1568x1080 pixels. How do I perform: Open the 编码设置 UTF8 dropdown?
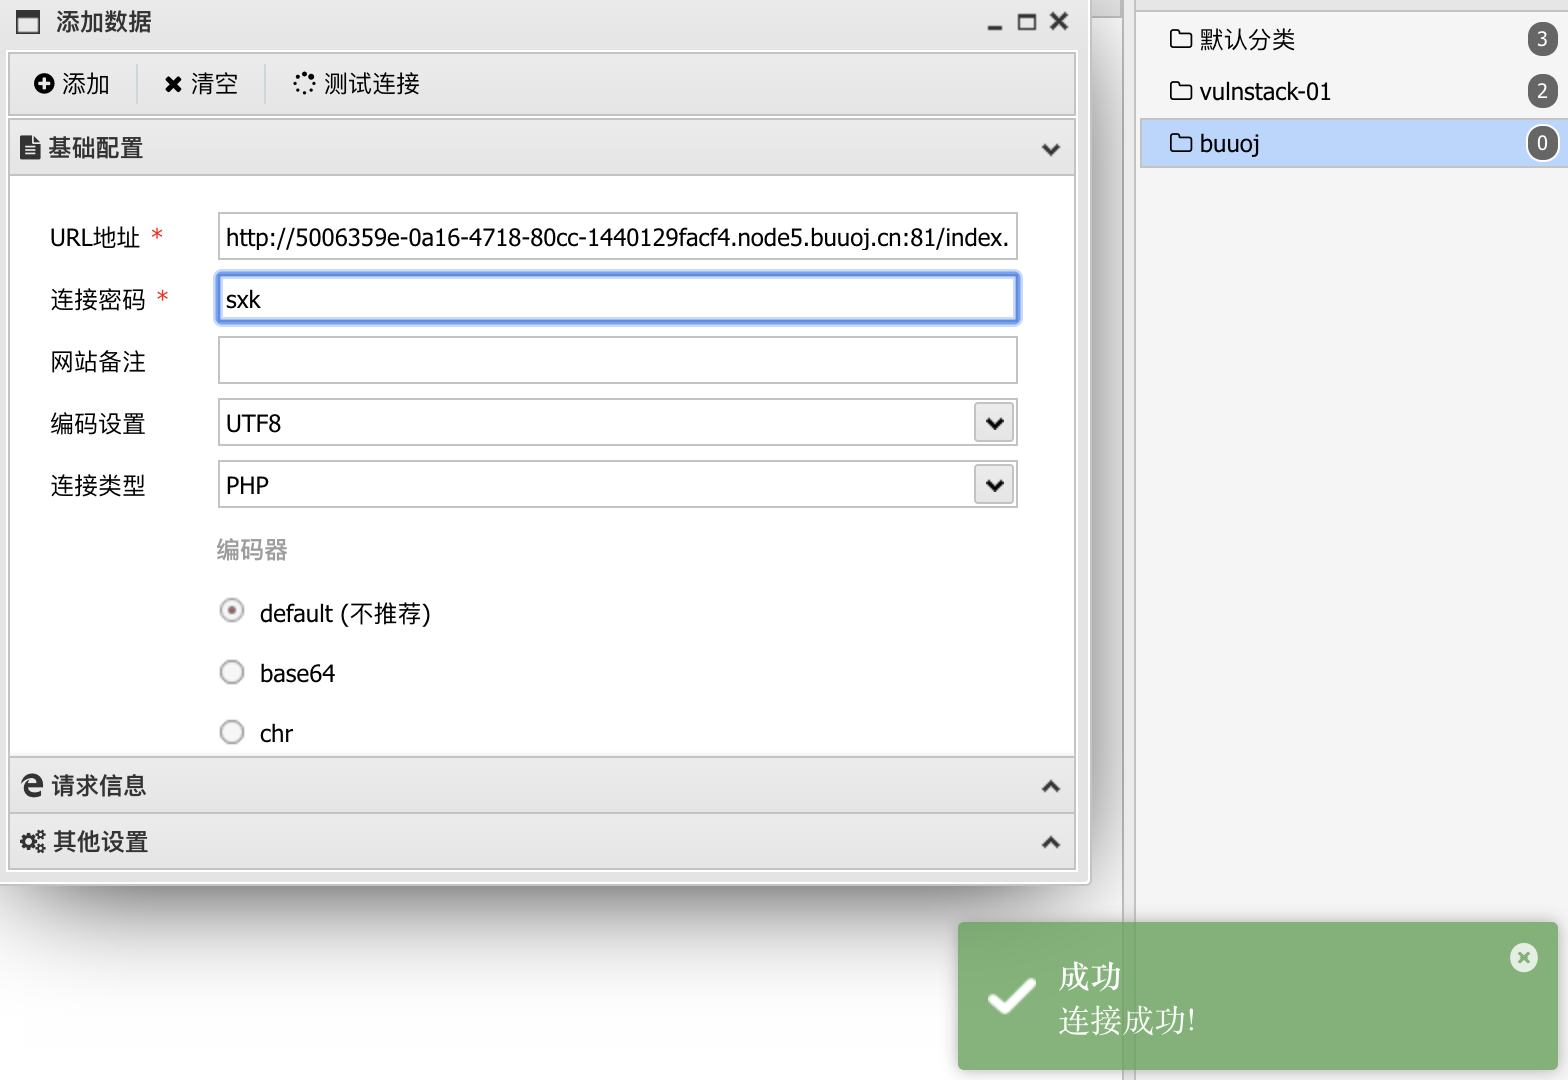click(994, 423)
